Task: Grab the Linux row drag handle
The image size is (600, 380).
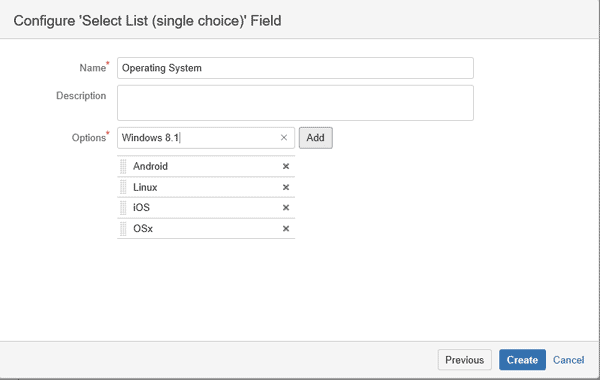Action: click(123, 188)
